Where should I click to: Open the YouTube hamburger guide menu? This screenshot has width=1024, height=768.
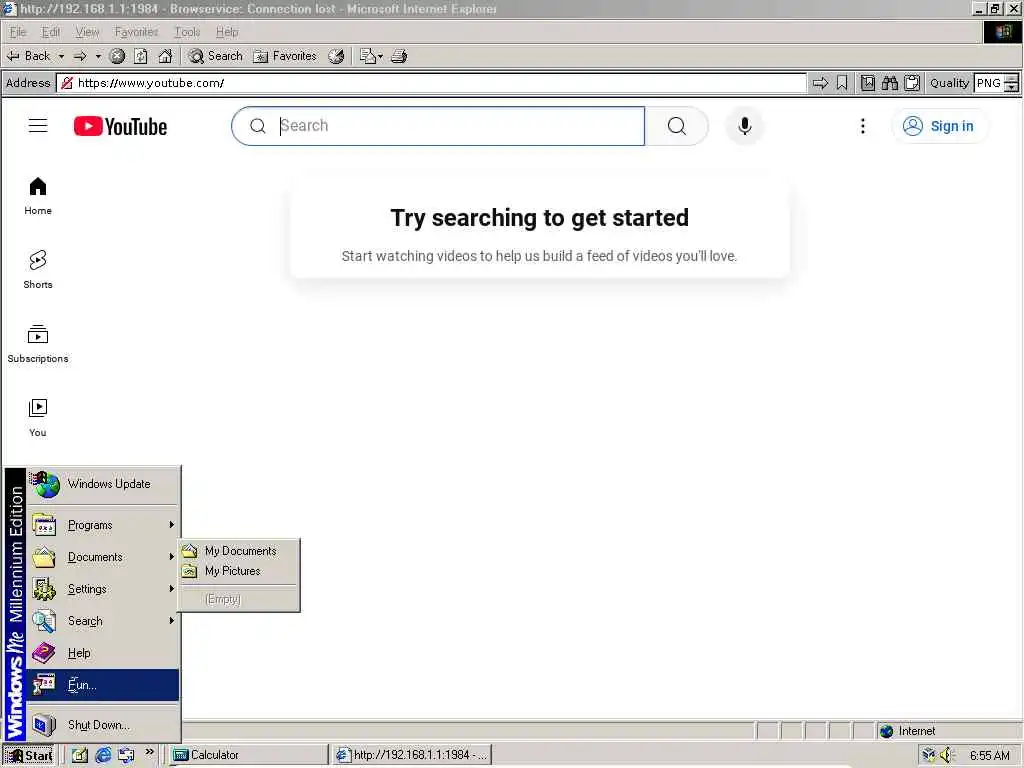pos(38,125)
